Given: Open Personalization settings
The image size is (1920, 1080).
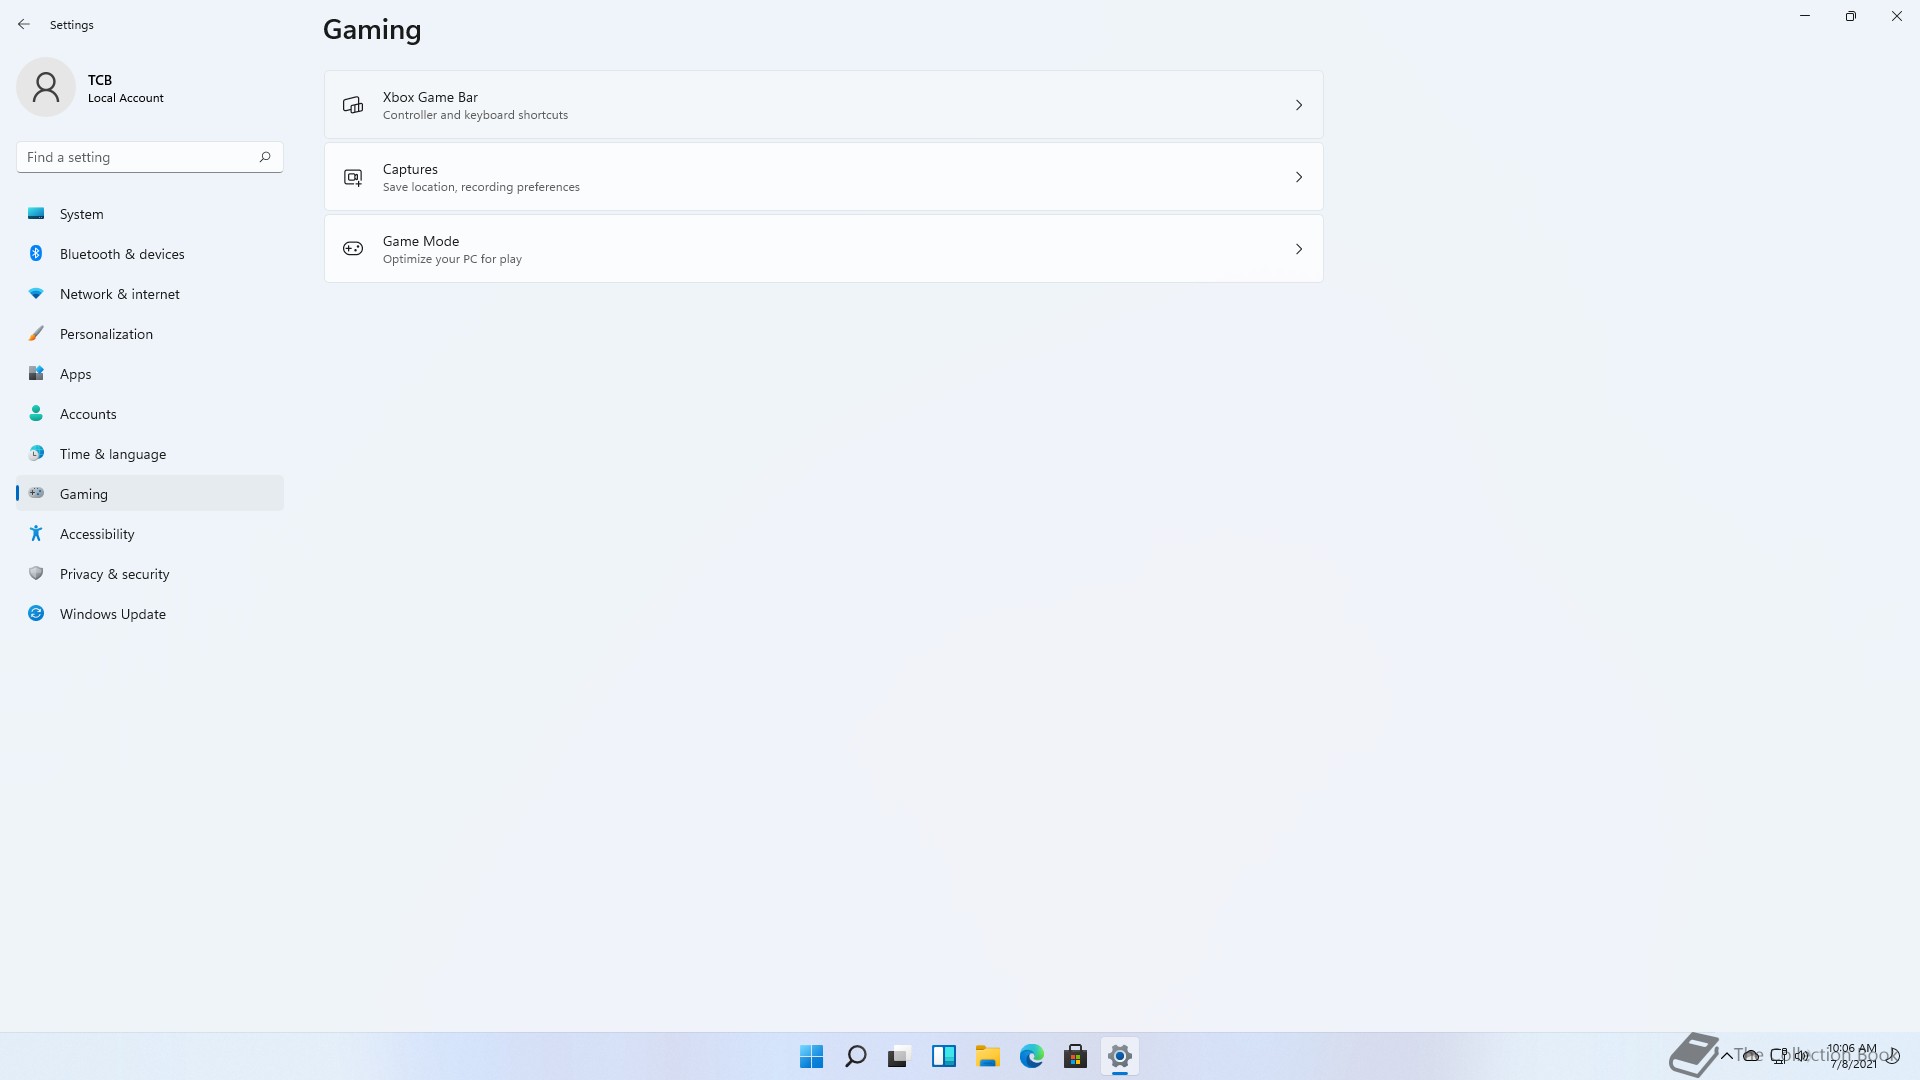Looking at the screenshot, I should point(106,334).
